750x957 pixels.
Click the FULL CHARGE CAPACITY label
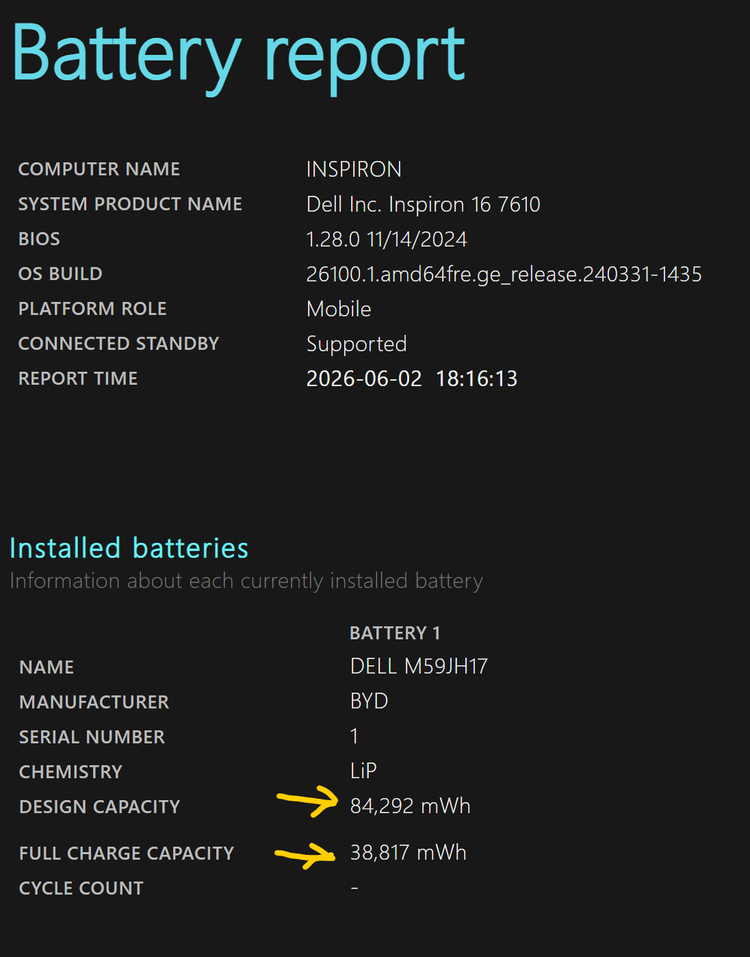pos(127,853)
